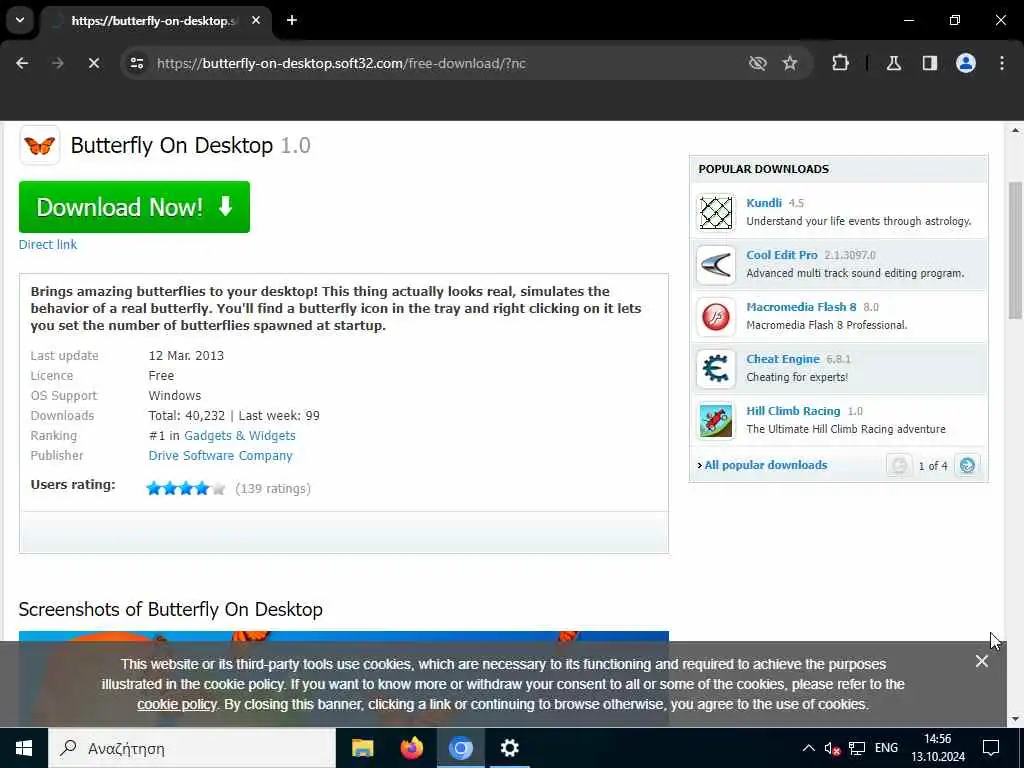Open the Kundli download link
This screenshot has width=1024, height=768.
763,203
